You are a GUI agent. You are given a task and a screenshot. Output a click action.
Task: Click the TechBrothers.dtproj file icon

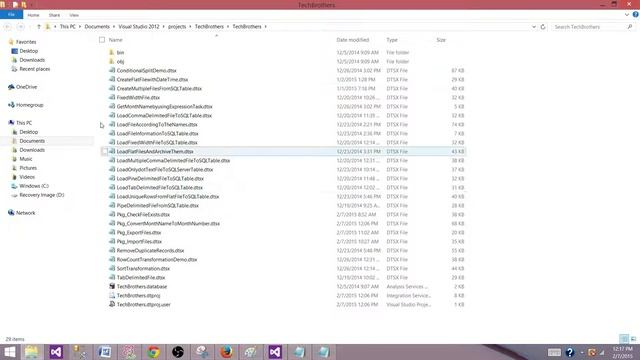point(112,295)
